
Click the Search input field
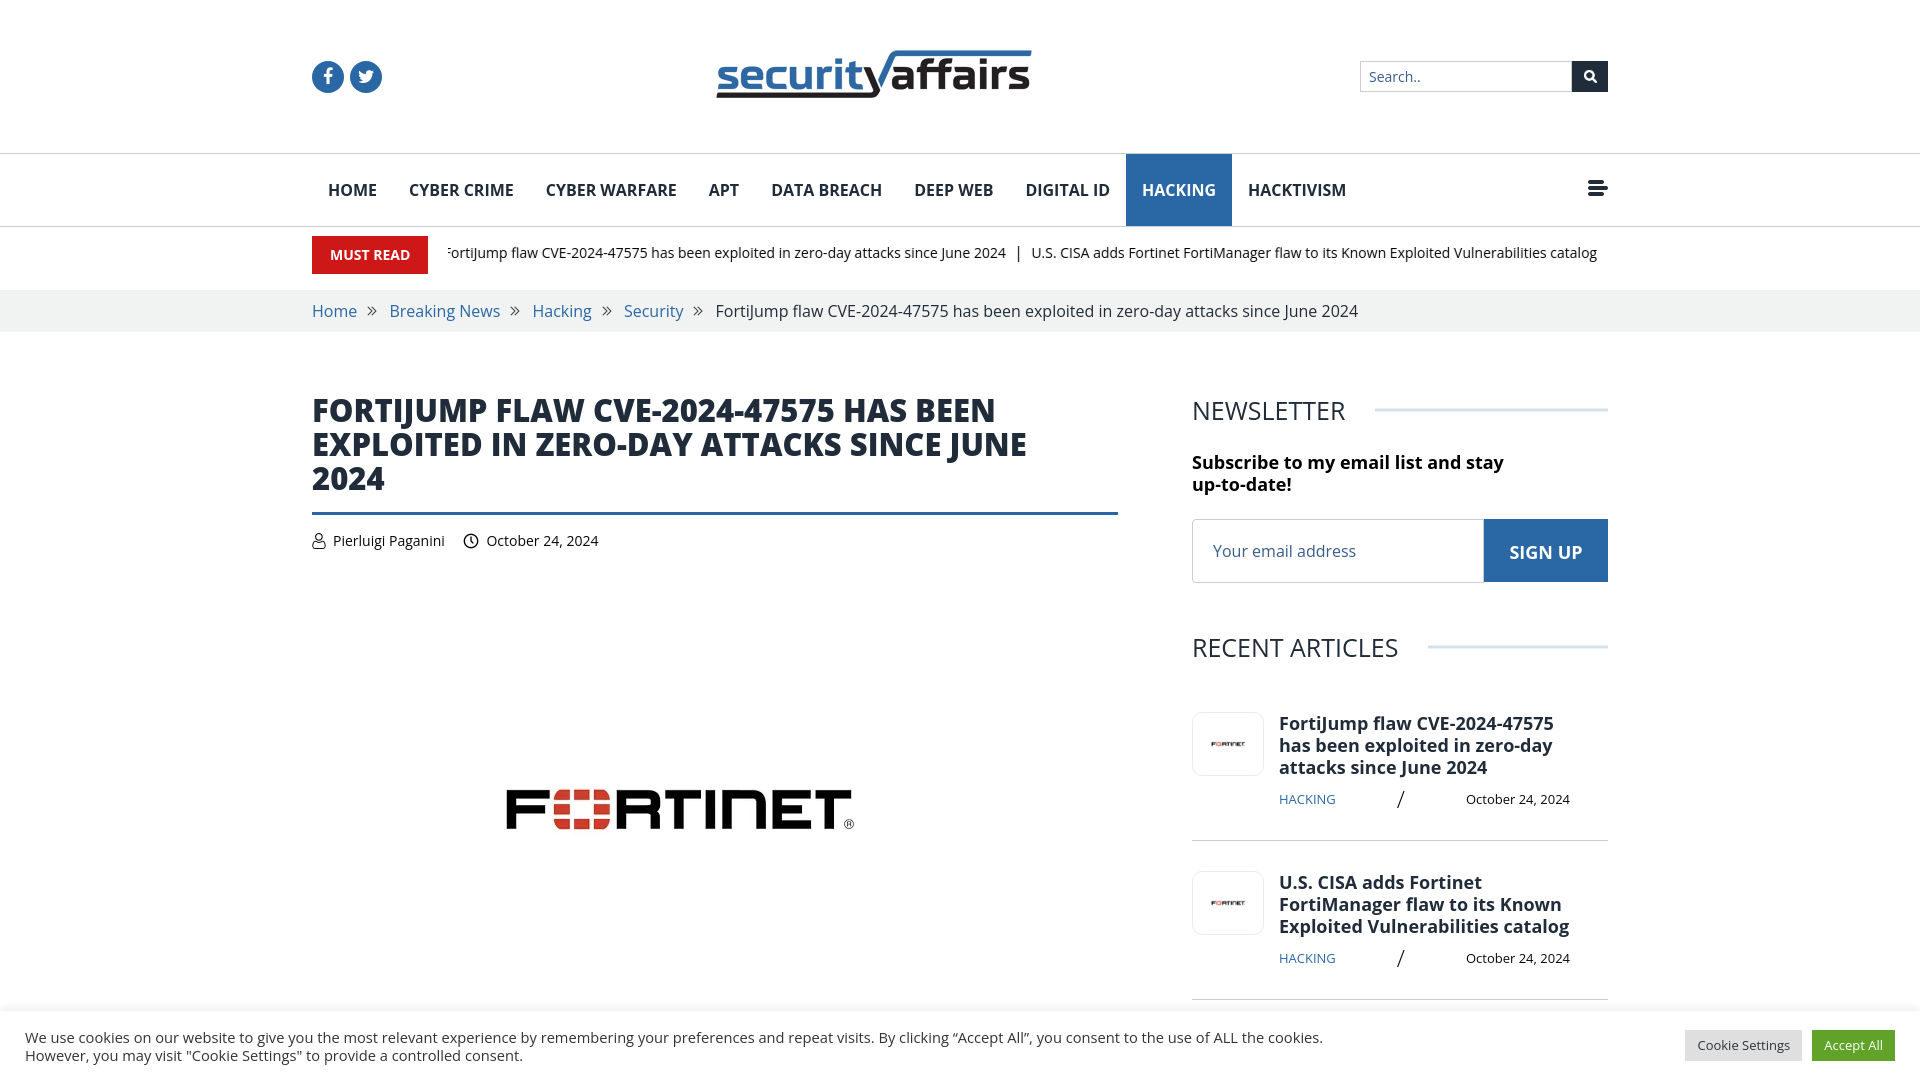[x=1465, y=75]
